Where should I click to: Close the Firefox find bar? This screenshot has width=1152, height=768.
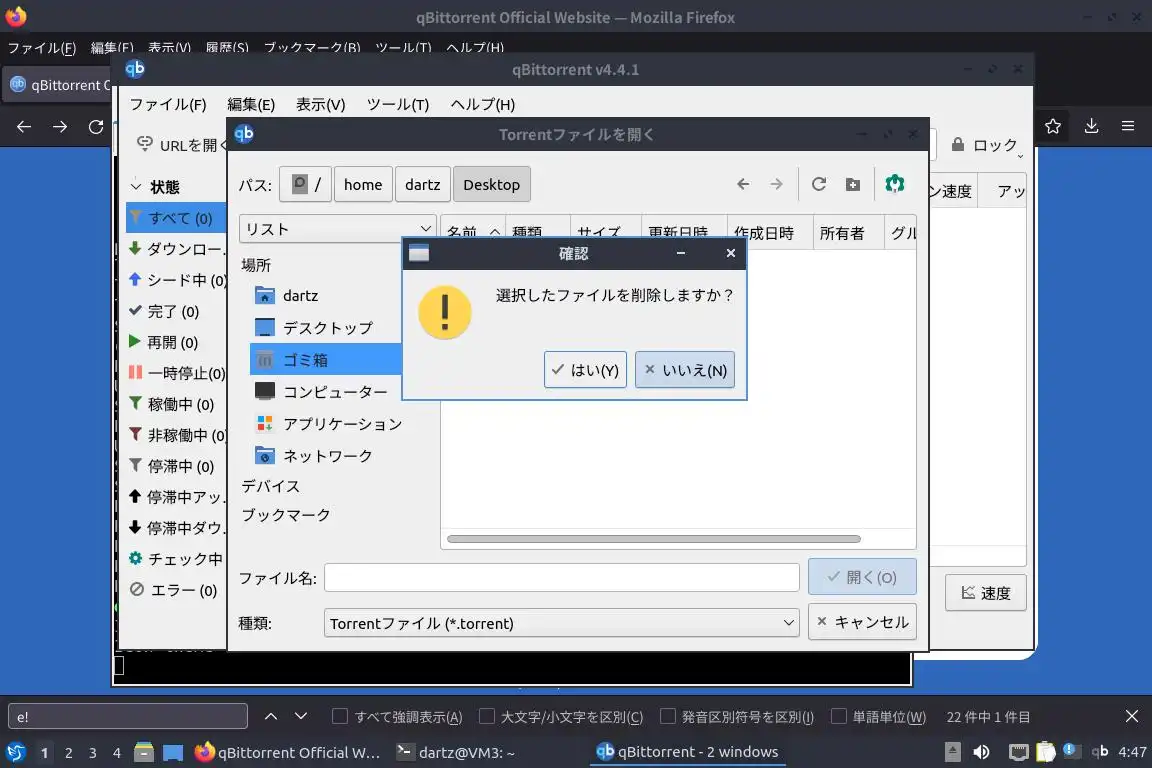pos(1131,716)
